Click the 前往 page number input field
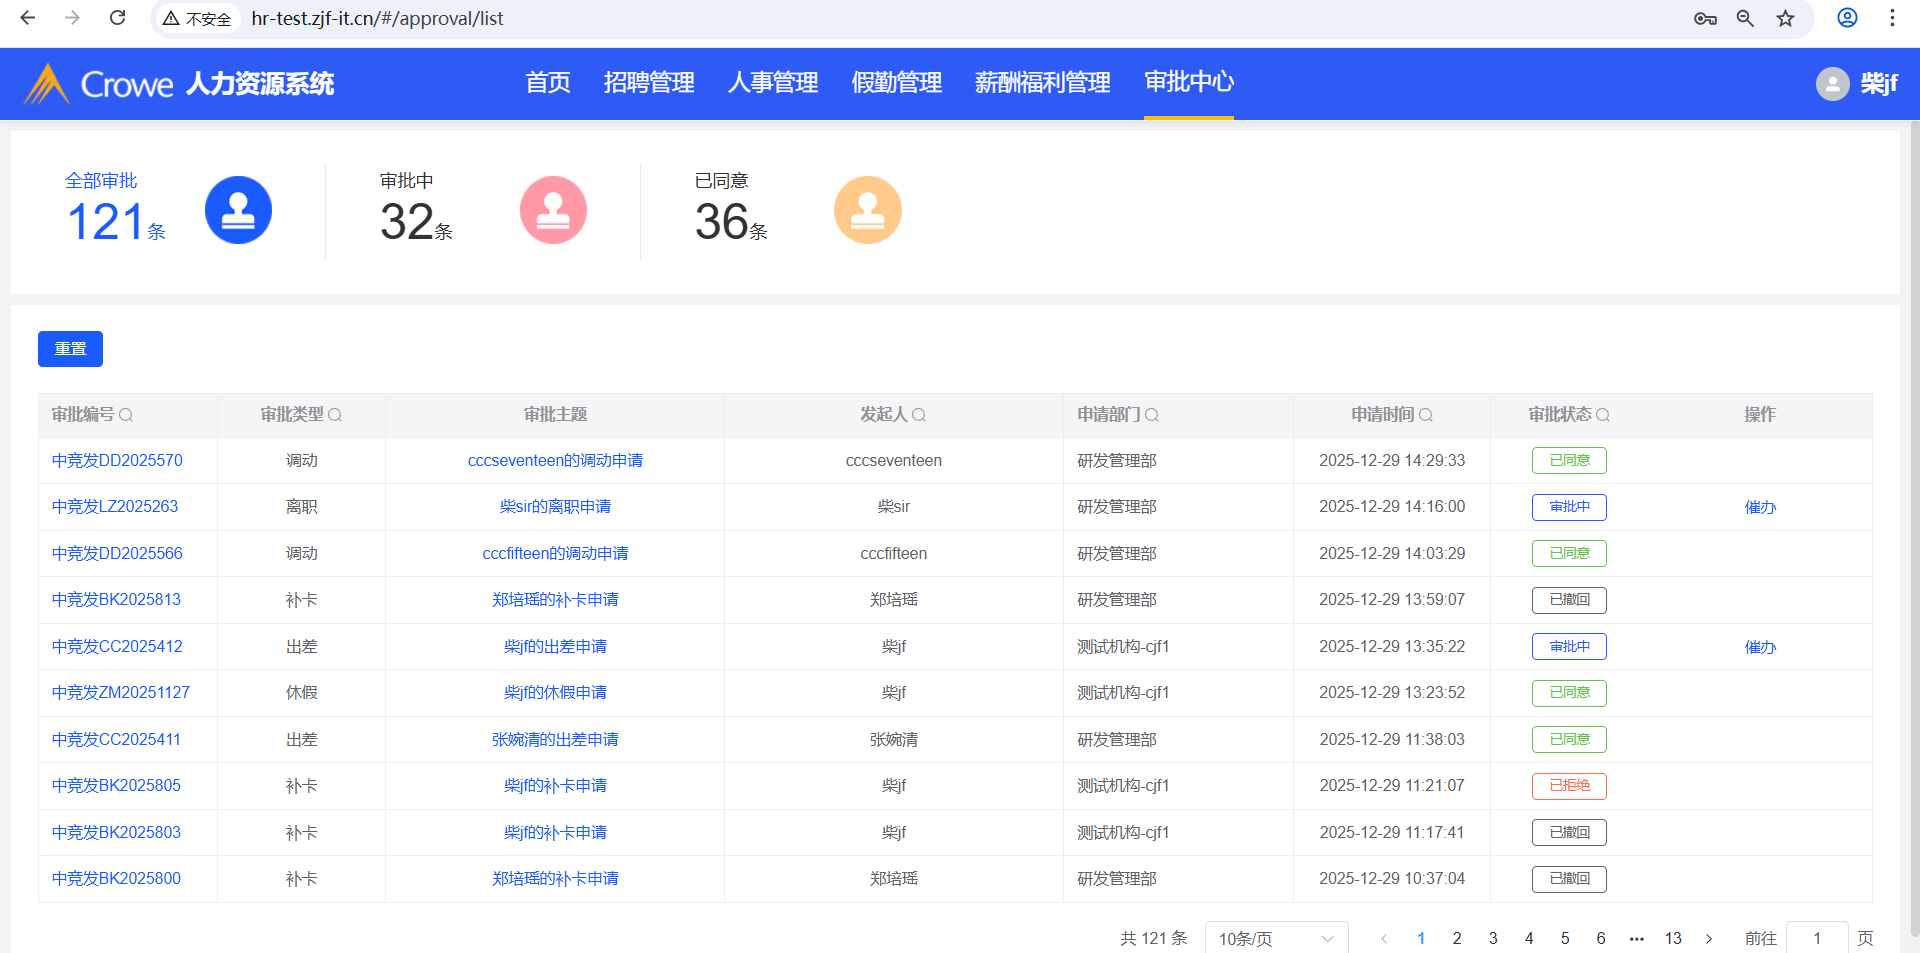Screen dimensions: 1920x953 [x=1816, y=938]
